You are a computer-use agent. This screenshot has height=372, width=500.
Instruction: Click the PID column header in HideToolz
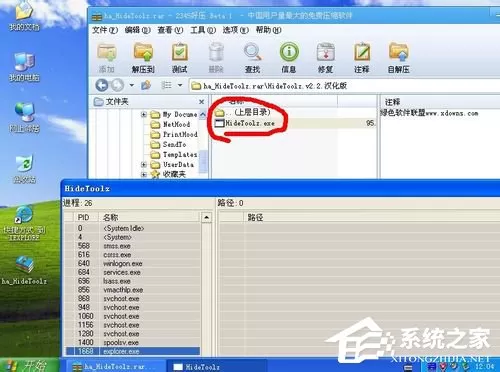point(86,218)
